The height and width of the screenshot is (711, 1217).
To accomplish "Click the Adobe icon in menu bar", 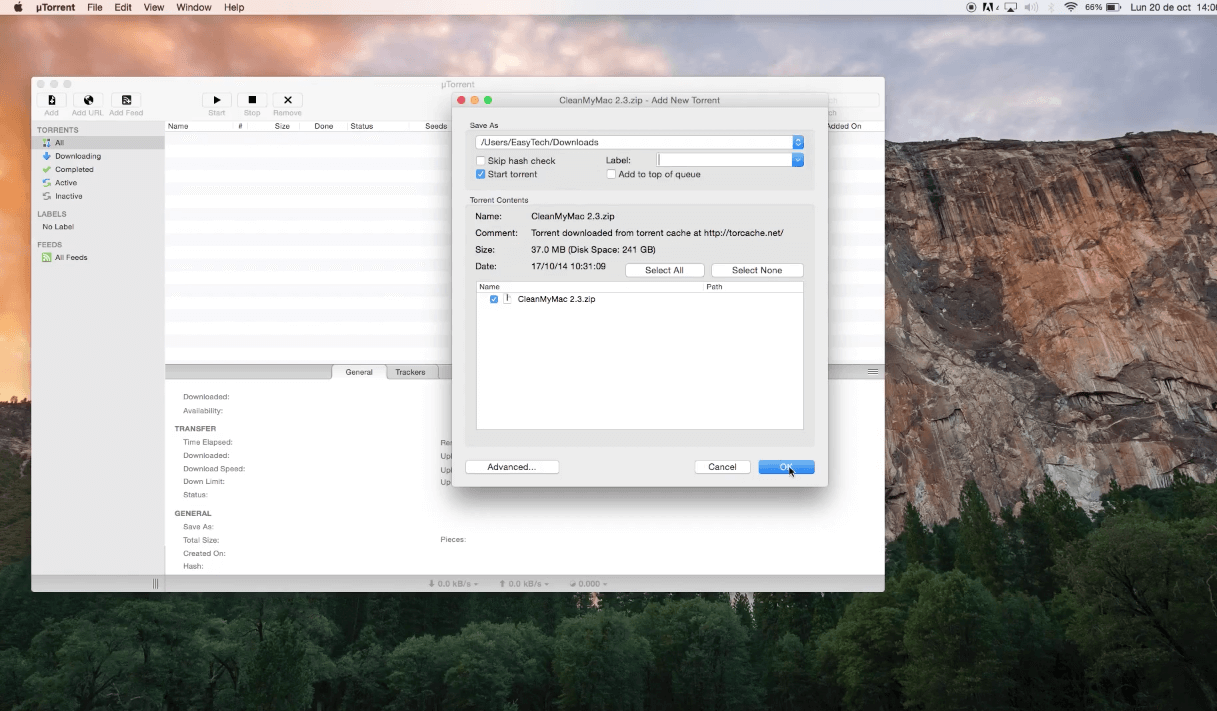I will point(990,7).
